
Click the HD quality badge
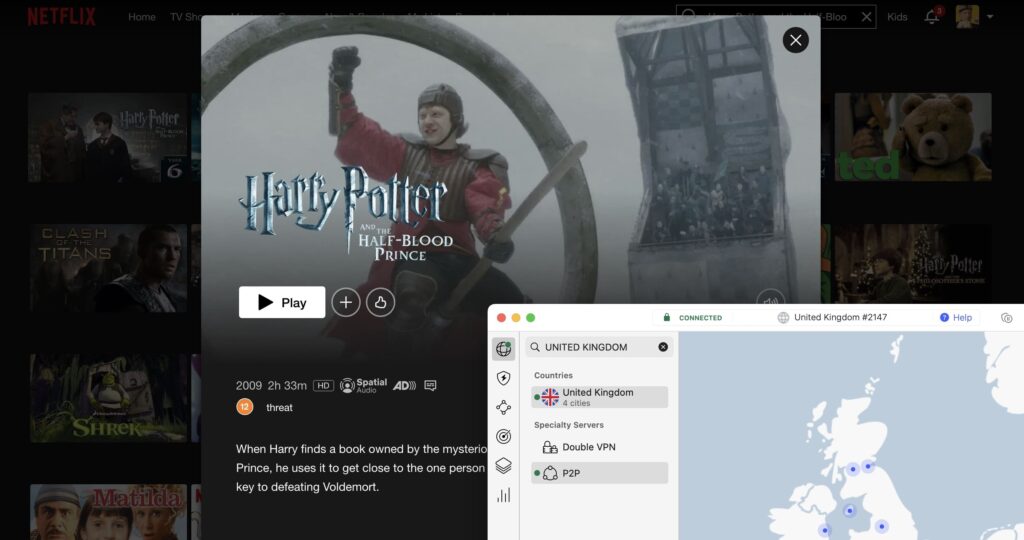tap(323, 386)
